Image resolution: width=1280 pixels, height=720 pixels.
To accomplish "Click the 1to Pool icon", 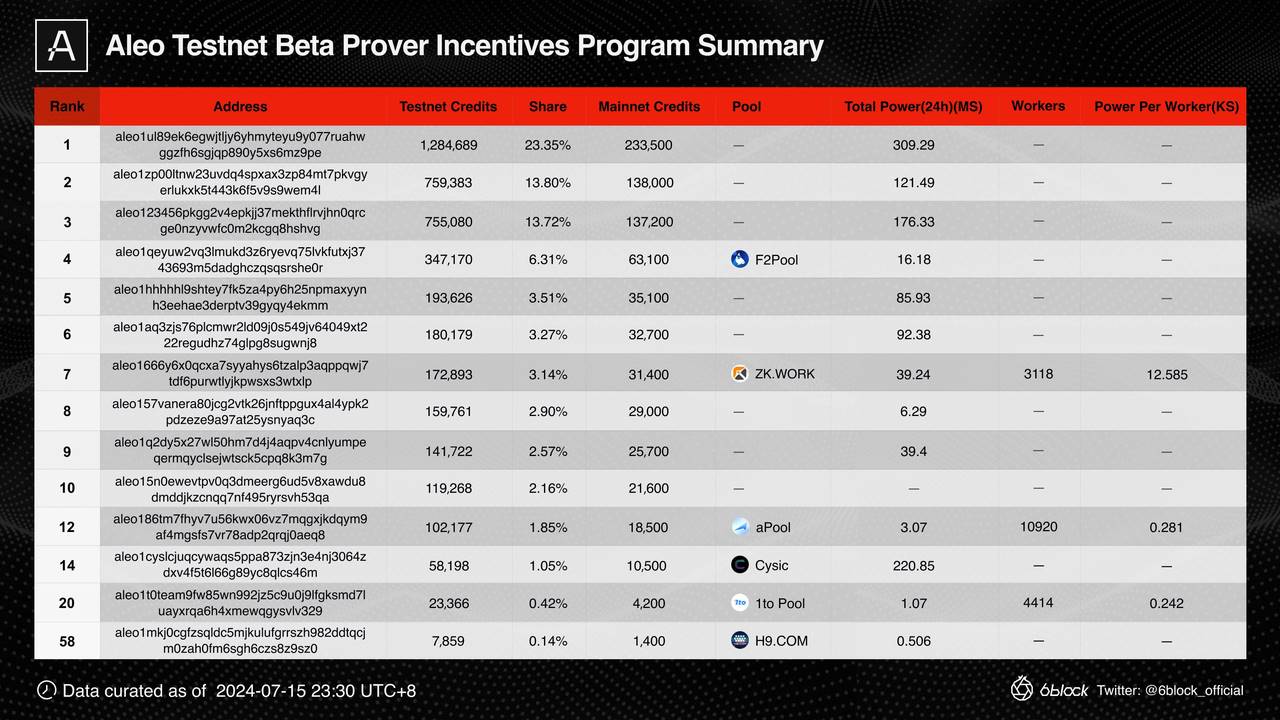I will coord(740,603).
